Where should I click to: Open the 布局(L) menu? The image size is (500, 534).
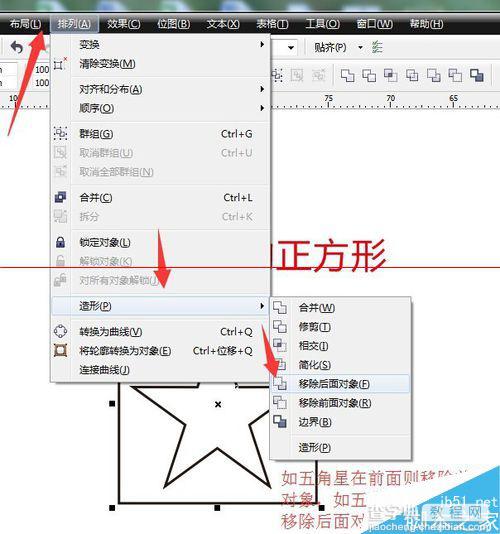26,24
